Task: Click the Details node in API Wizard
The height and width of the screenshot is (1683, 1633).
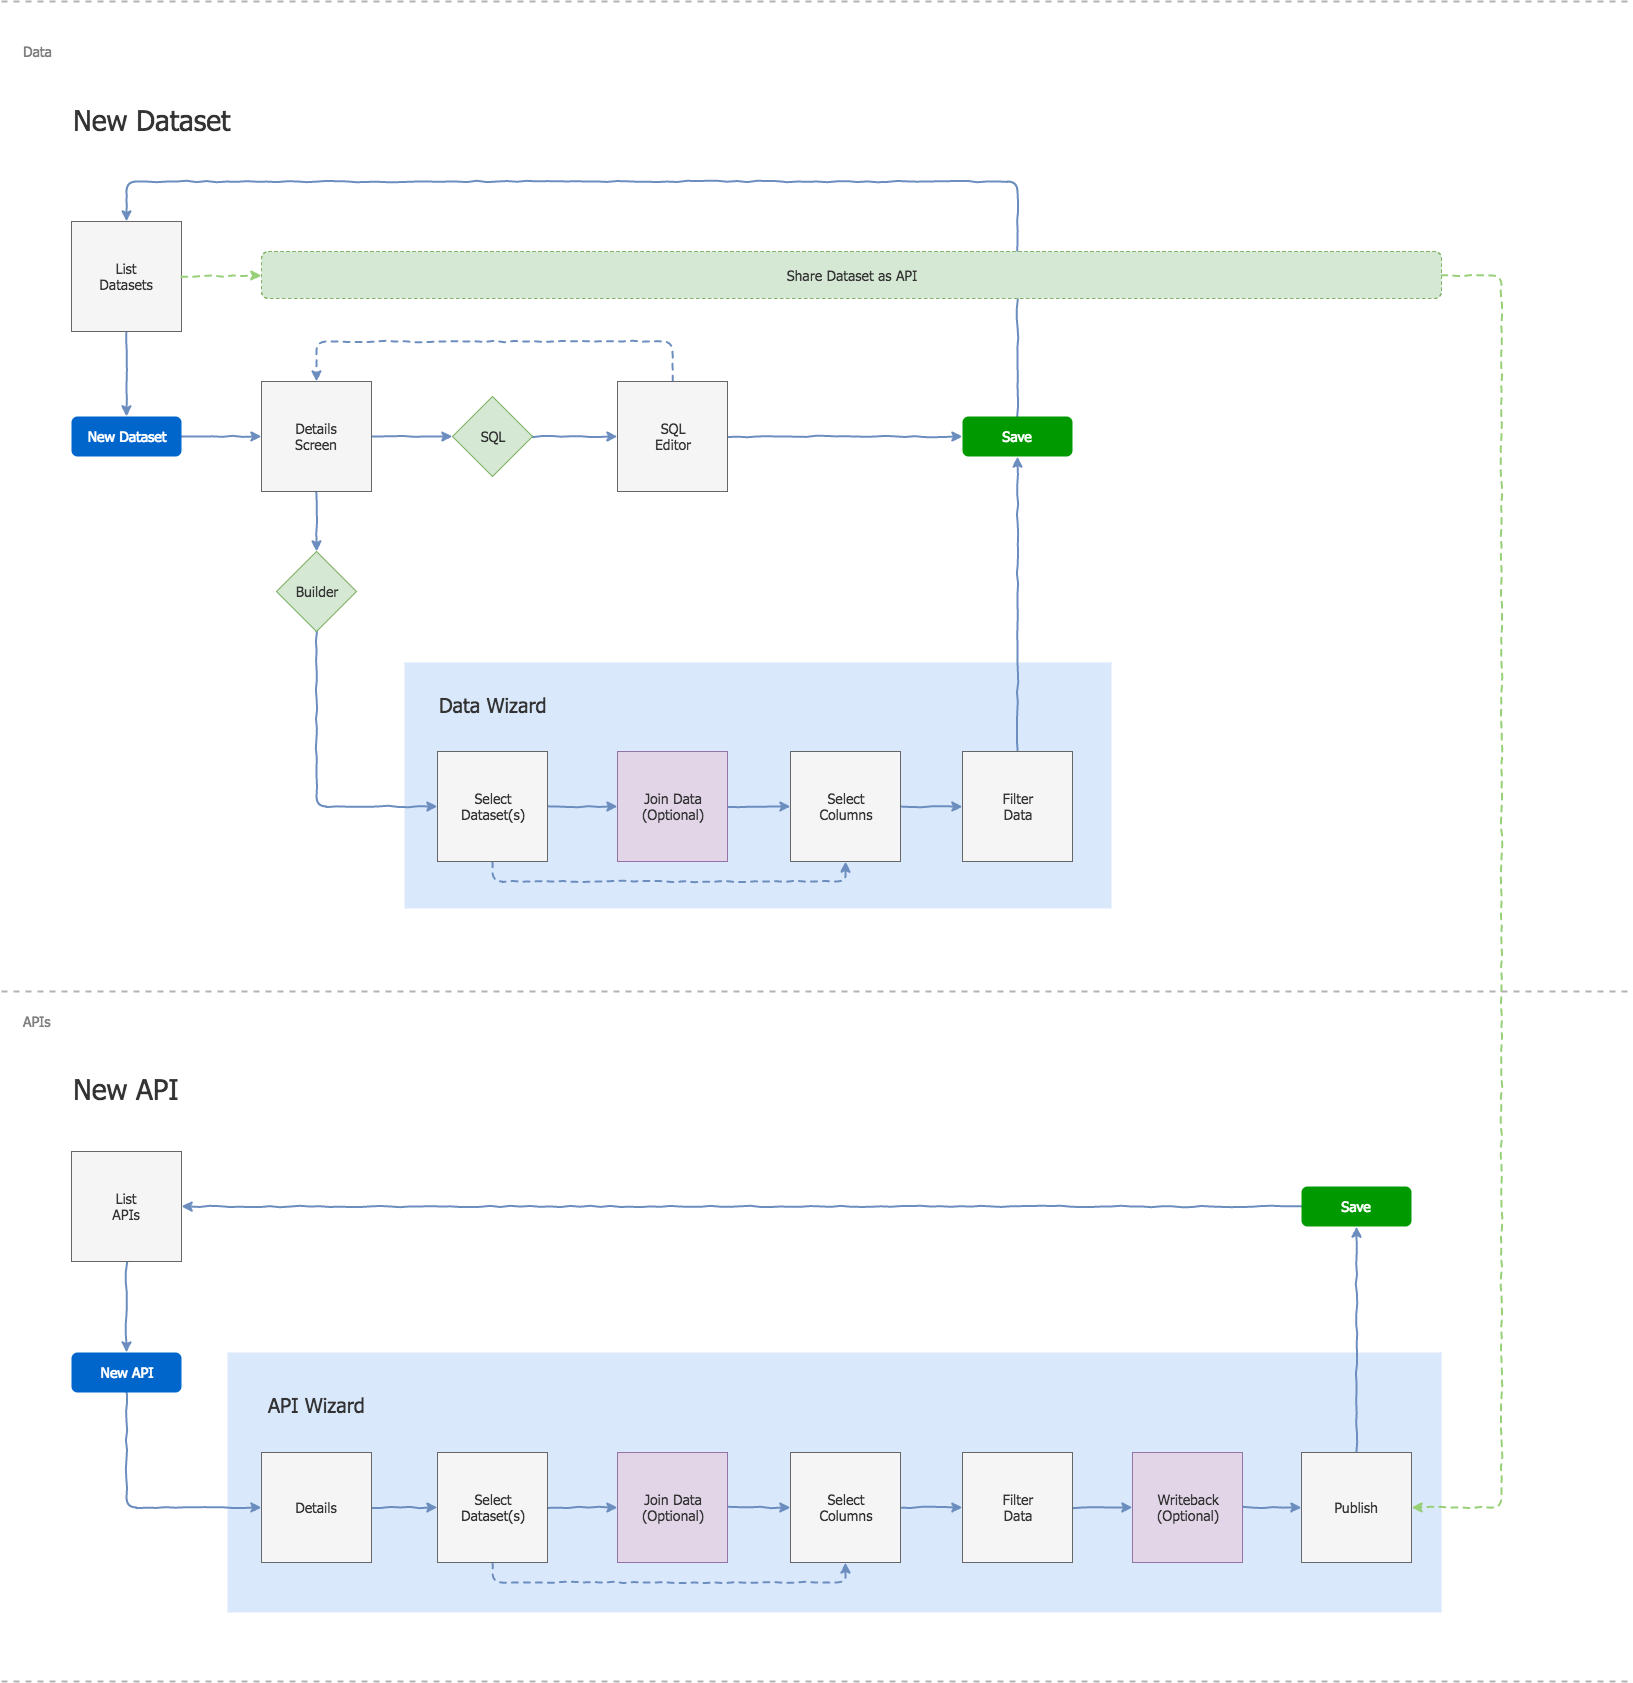Action: [x=316, y=1507]
